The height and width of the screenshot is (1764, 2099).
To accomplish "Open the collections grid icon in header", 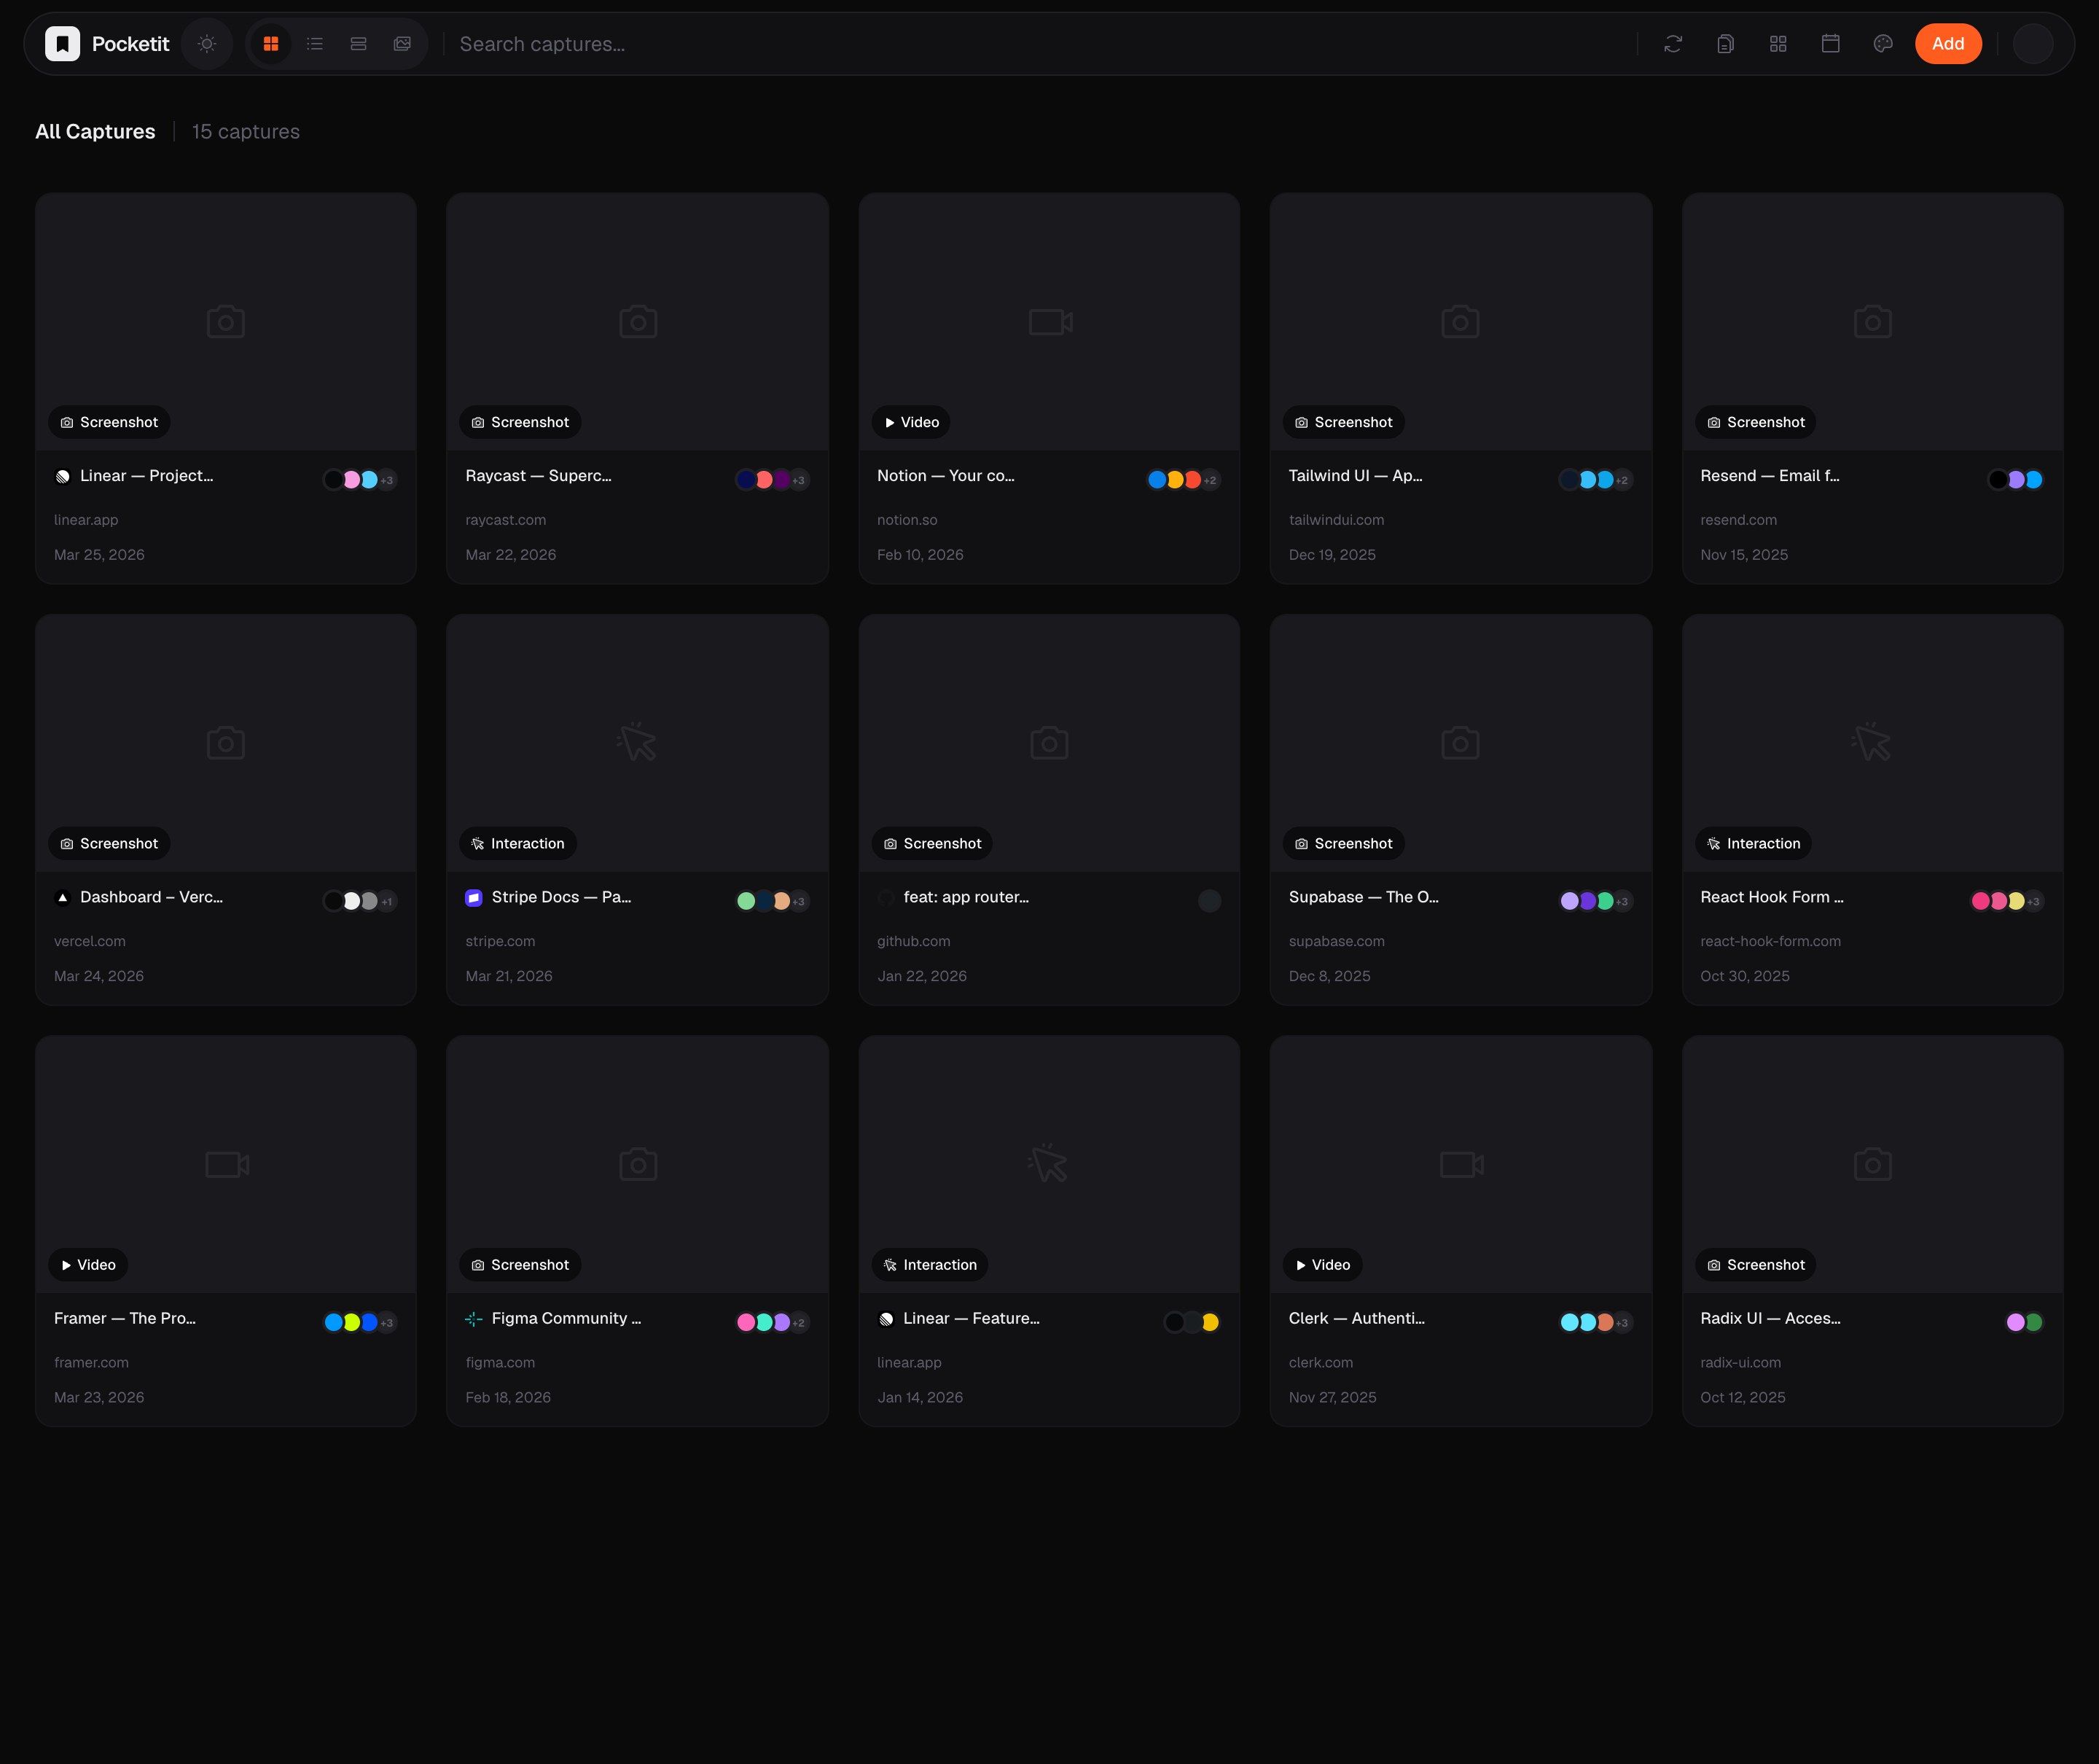I will 1778,44.
